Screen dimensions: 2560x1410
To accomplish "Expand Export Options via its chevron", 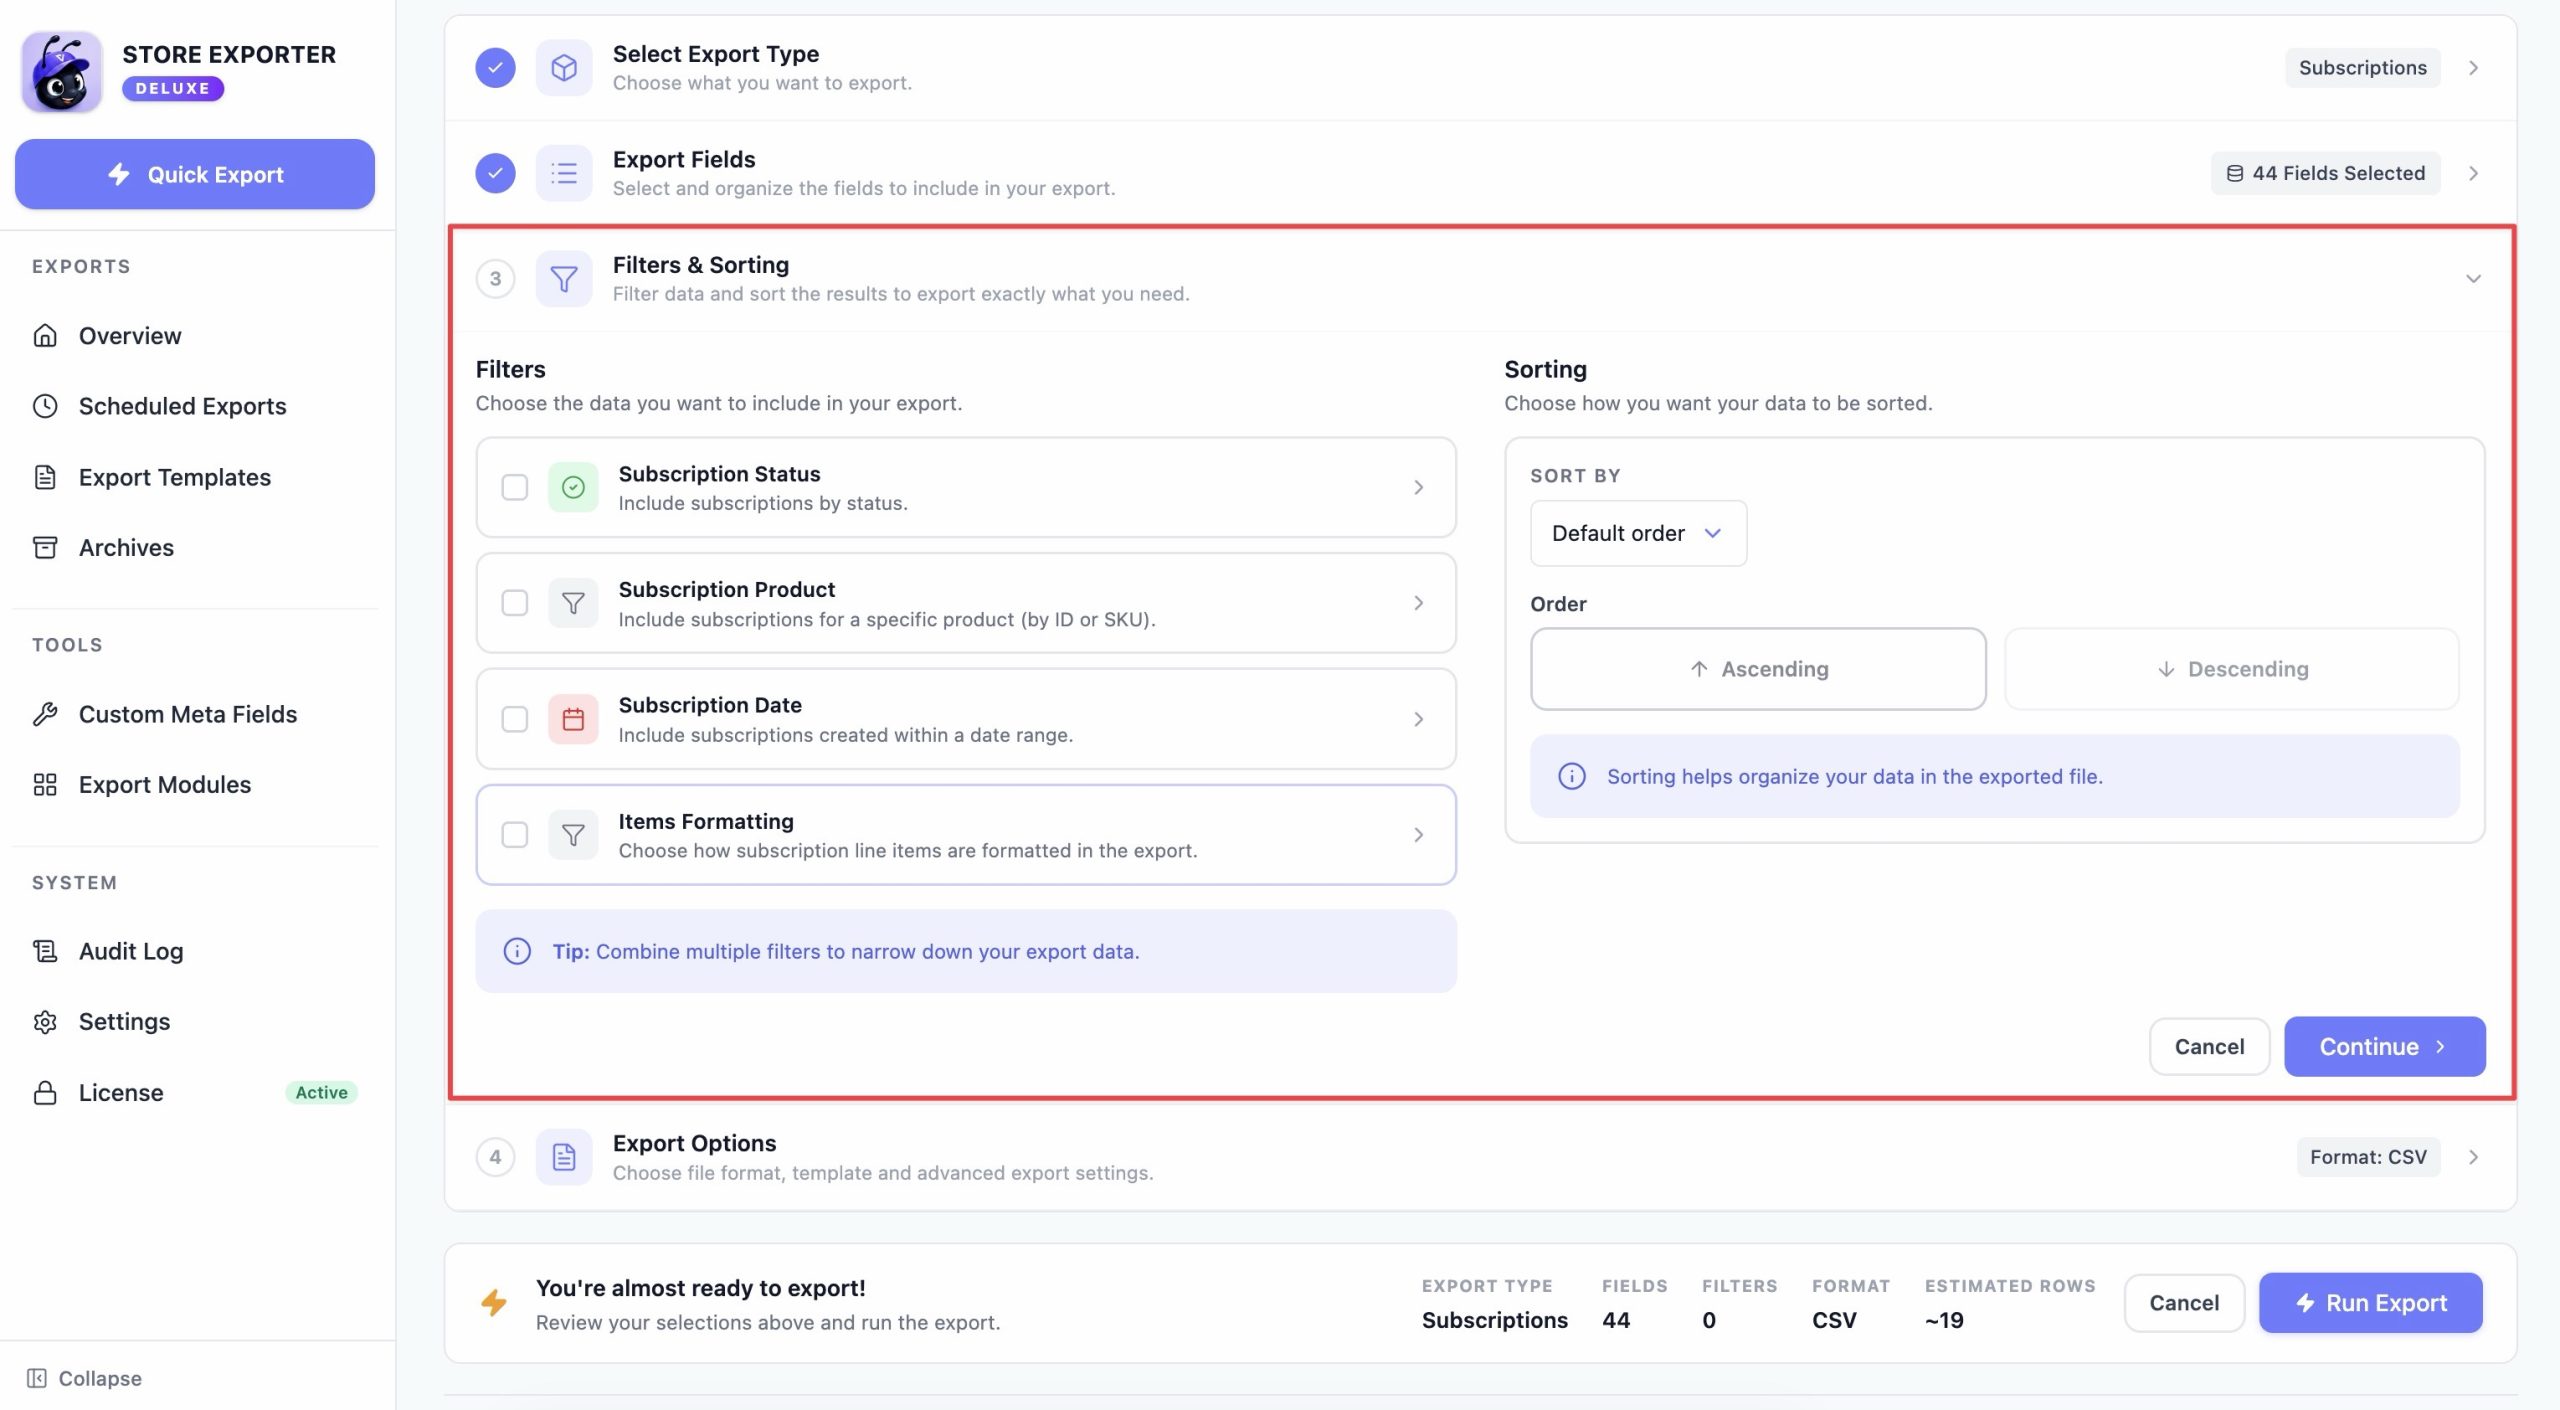I will pyautogui.click(x=2473, y=1157).
